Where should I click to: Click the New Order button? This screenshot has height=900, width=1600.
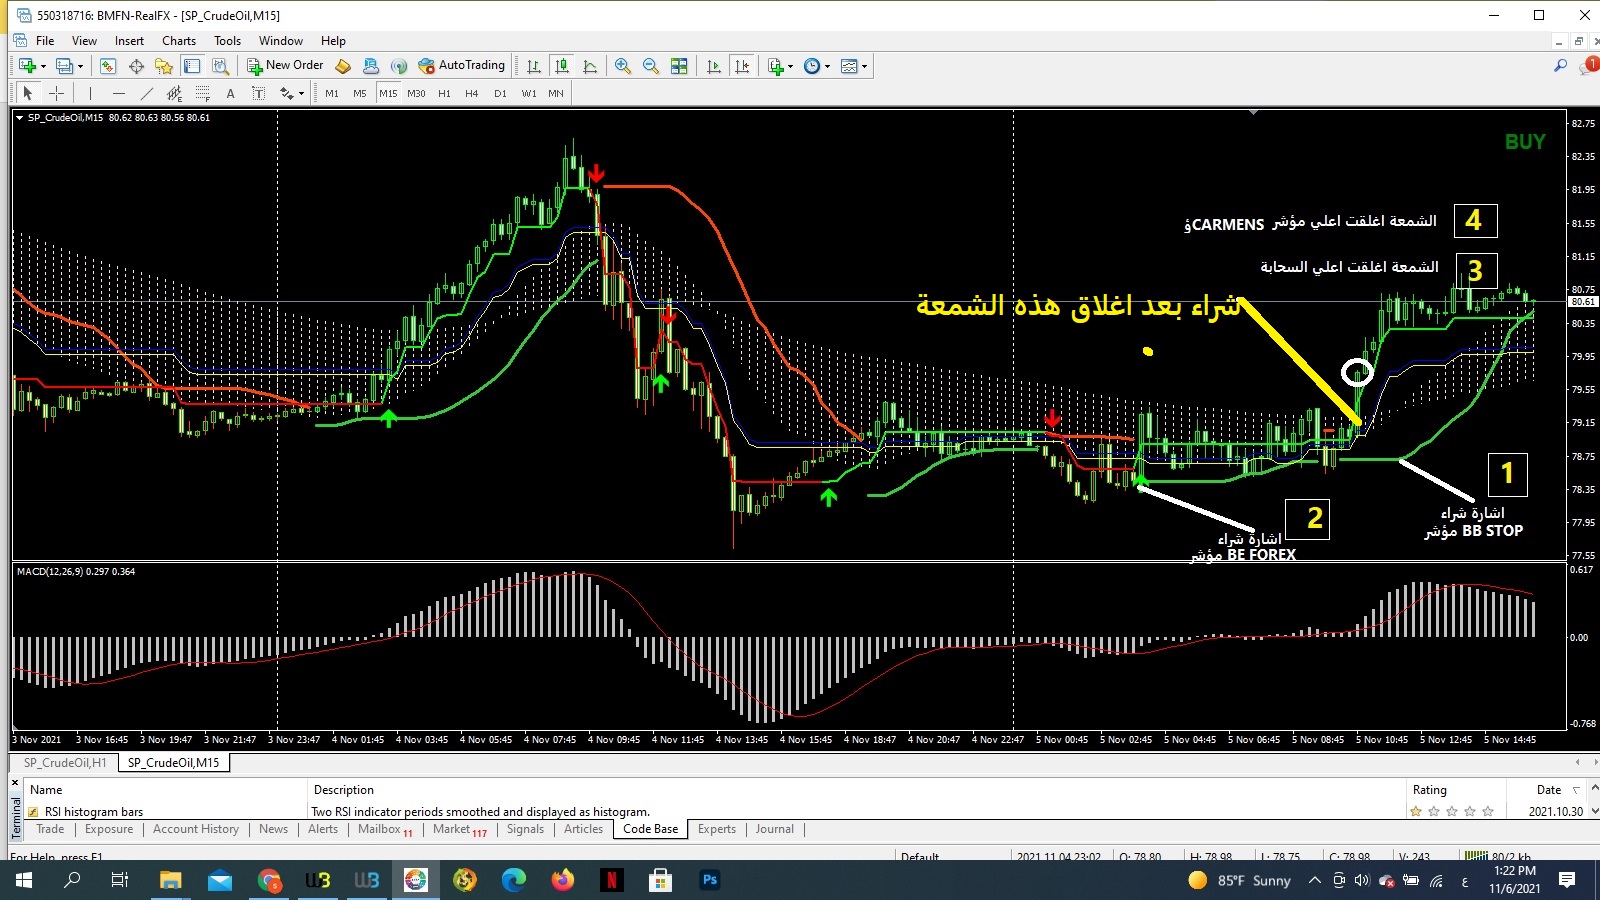pos(285,66)
